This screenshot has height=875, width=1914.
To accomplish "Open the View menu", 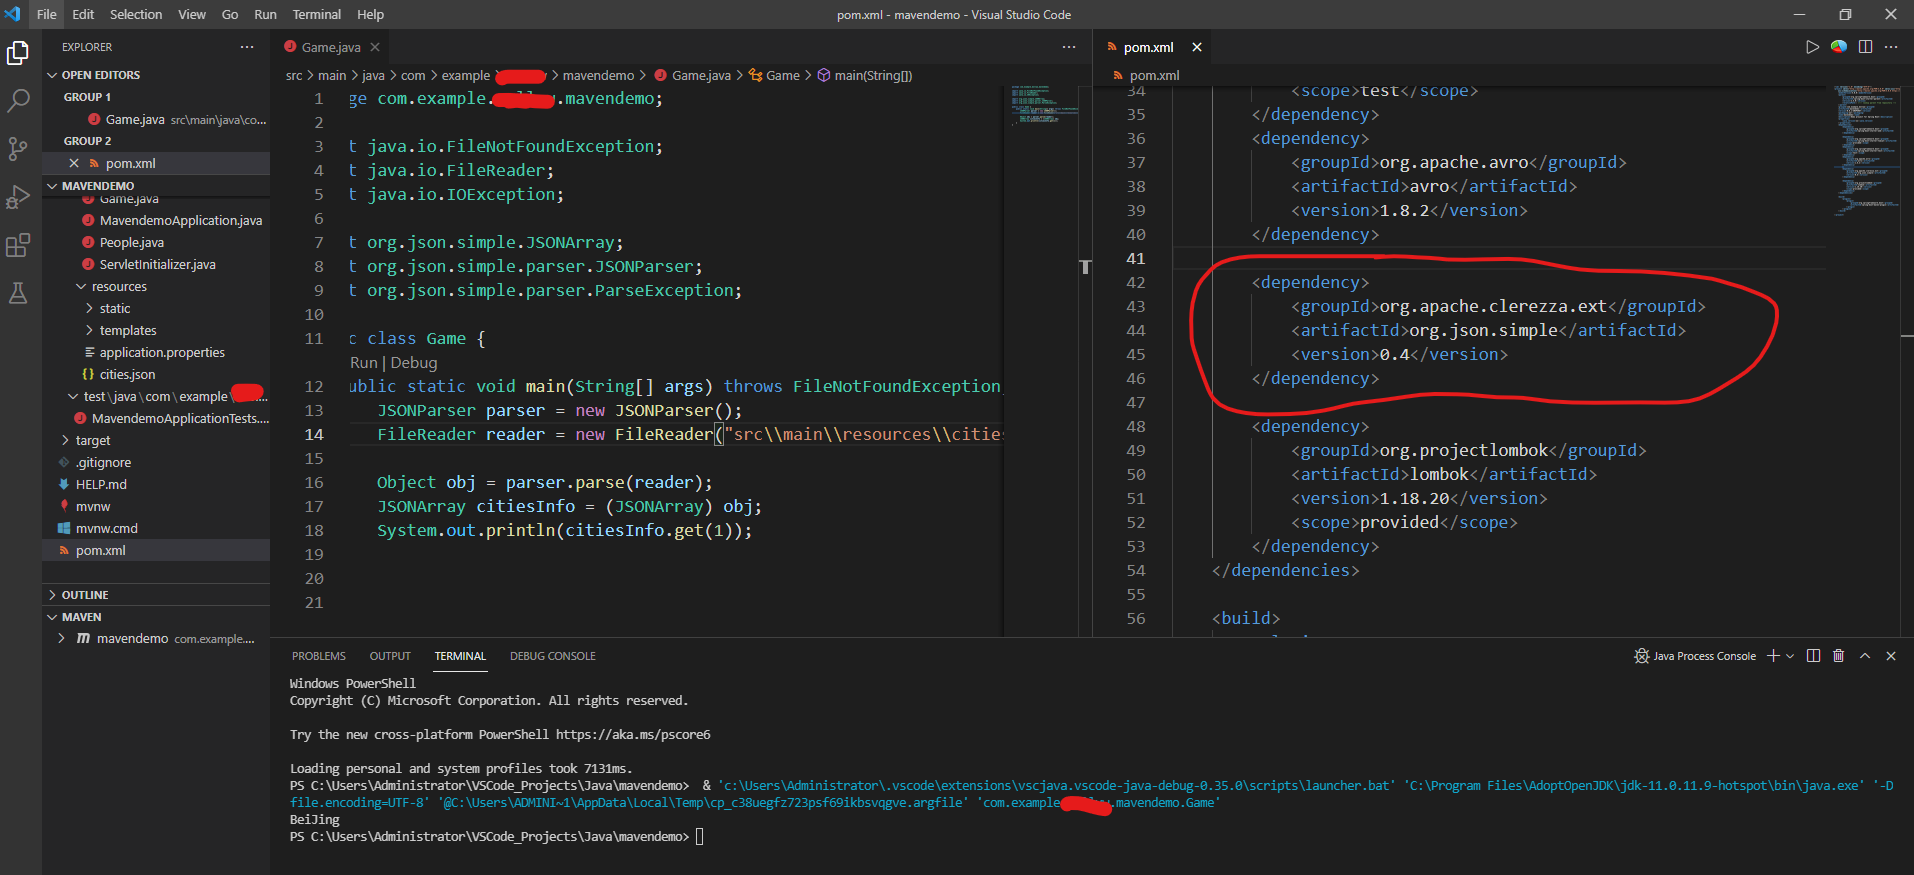I will (x=192, y=14).
